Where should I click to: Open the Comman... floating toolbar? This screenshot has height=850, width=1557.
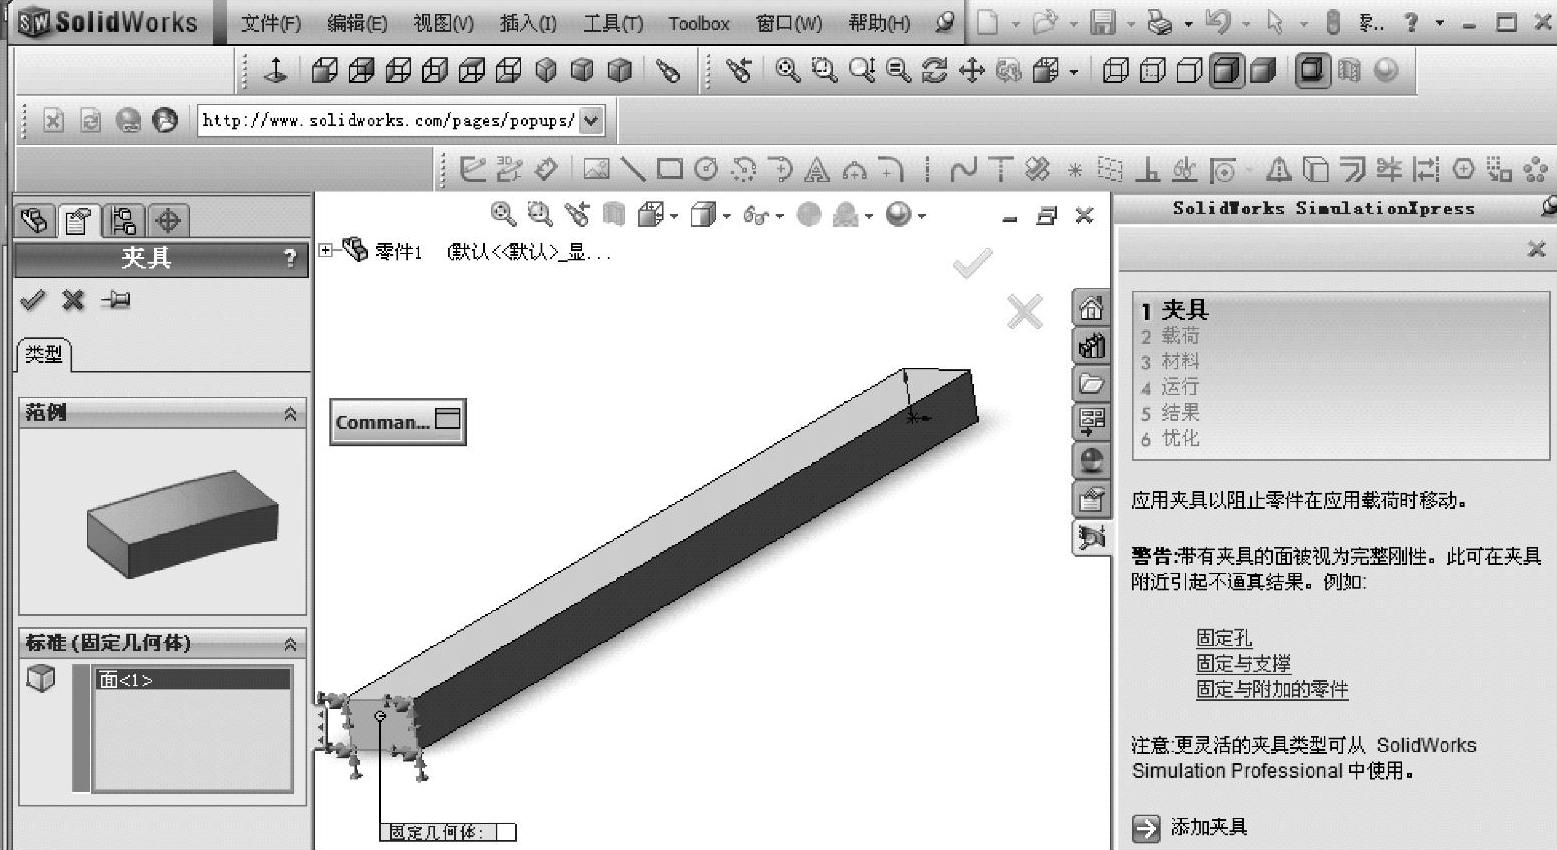click(x=398, y=422)
